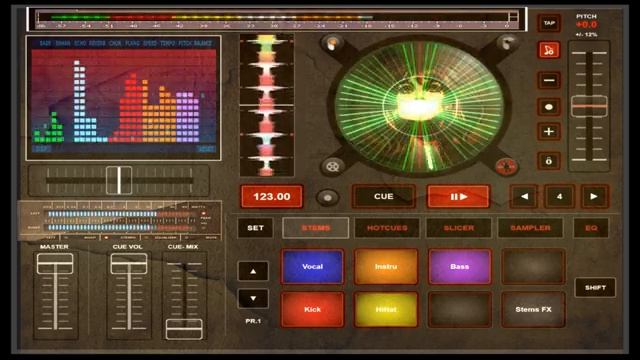Switch to the HOTCUES pad tab
The width and height of the screenshot is (640, 360).
pyautogui.click(x=387, y=228)
